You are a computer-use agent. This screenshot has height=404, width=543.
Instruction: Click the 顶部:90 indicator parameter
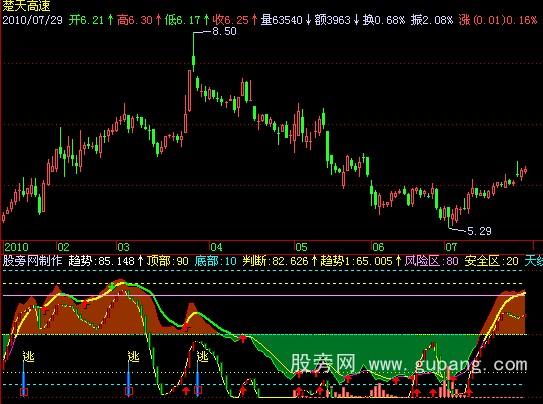(x=168, y=261)
